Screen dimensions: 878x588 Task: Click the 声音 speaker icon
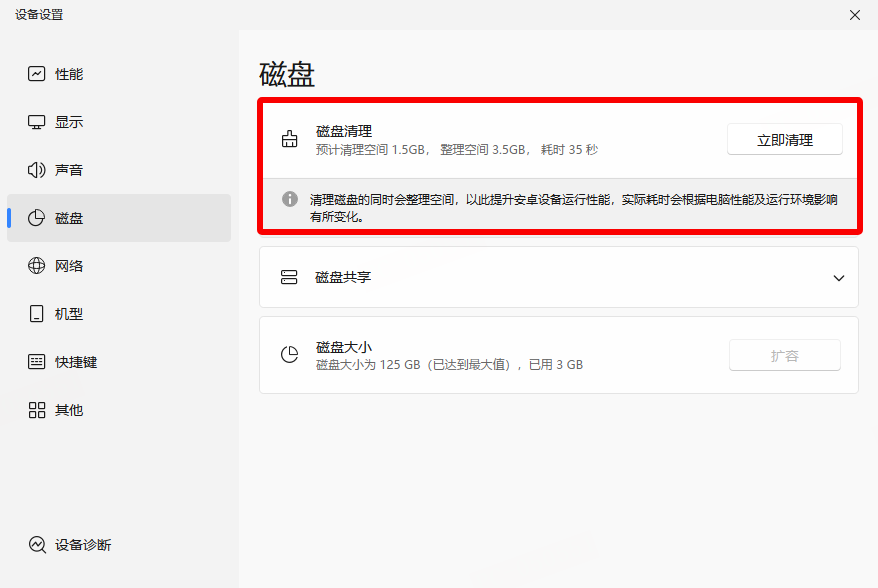click(37, 170)
